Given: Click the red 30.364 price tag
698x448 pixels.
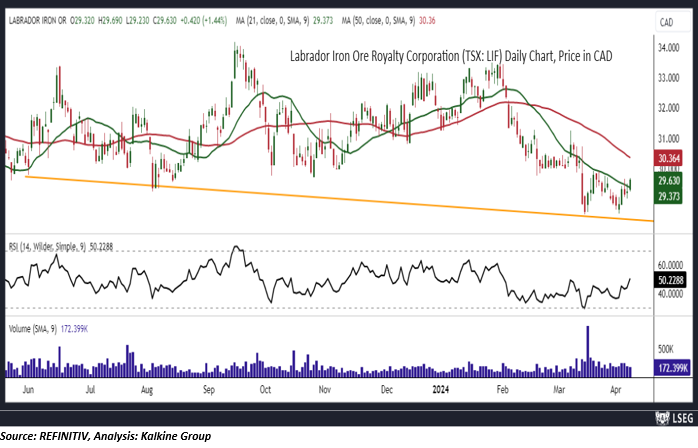Looking at the screenshot, I should coord(669,158).
